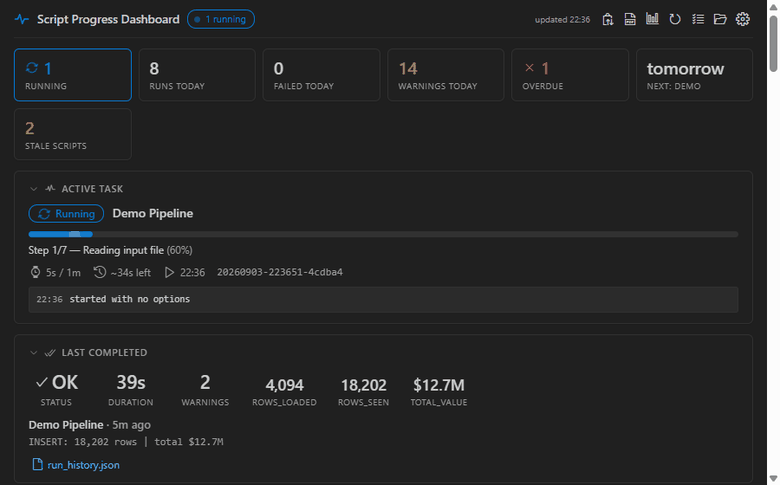Click the scrollbar up arrow
The width and height of the screenshot is (780, 485).
click(x=773, y=6)
